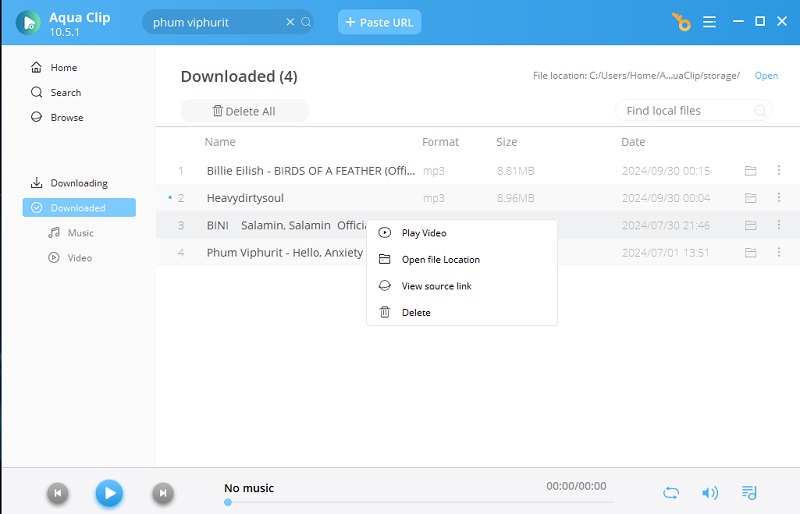
Task: Open the Downloading list
Action: (69, 183)
